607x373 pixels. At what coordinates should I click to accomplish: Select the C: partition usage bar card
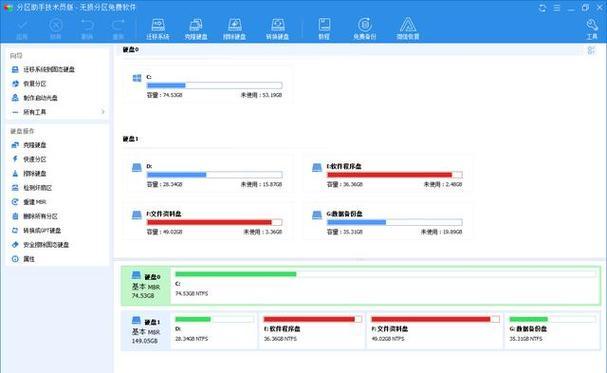click(207, 86)
